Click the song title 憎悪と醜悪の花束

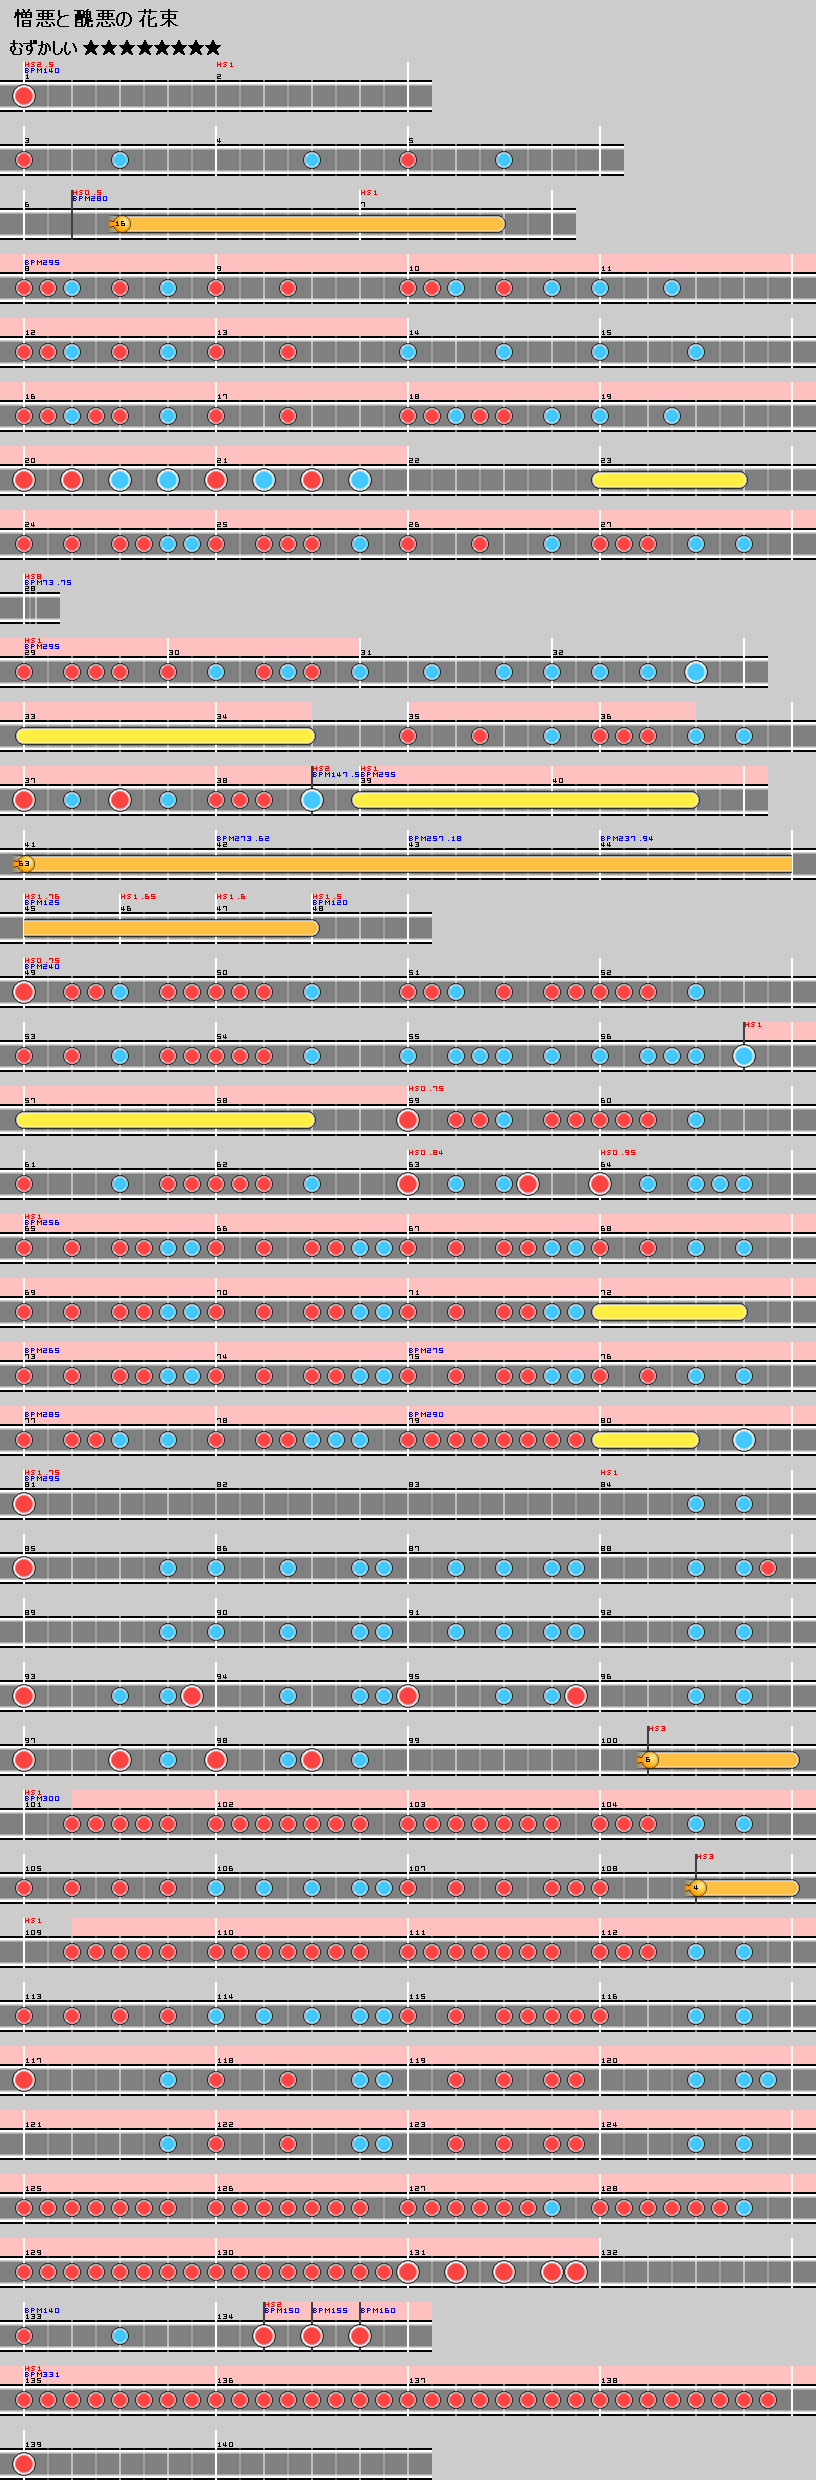coord(96,19)
